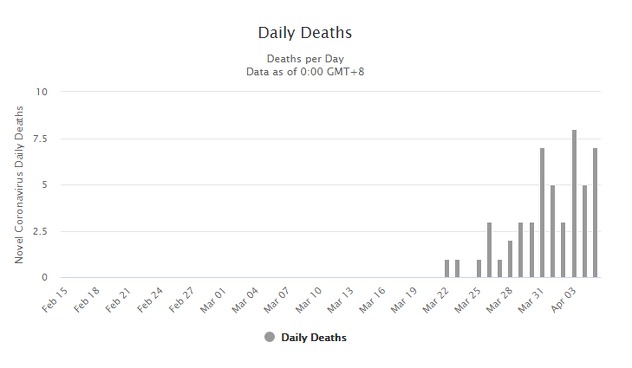The height and width of the screenshot is (368, 632).
Task: Click the Feb 15 x-axis label
Action: (x=55, y=299)
